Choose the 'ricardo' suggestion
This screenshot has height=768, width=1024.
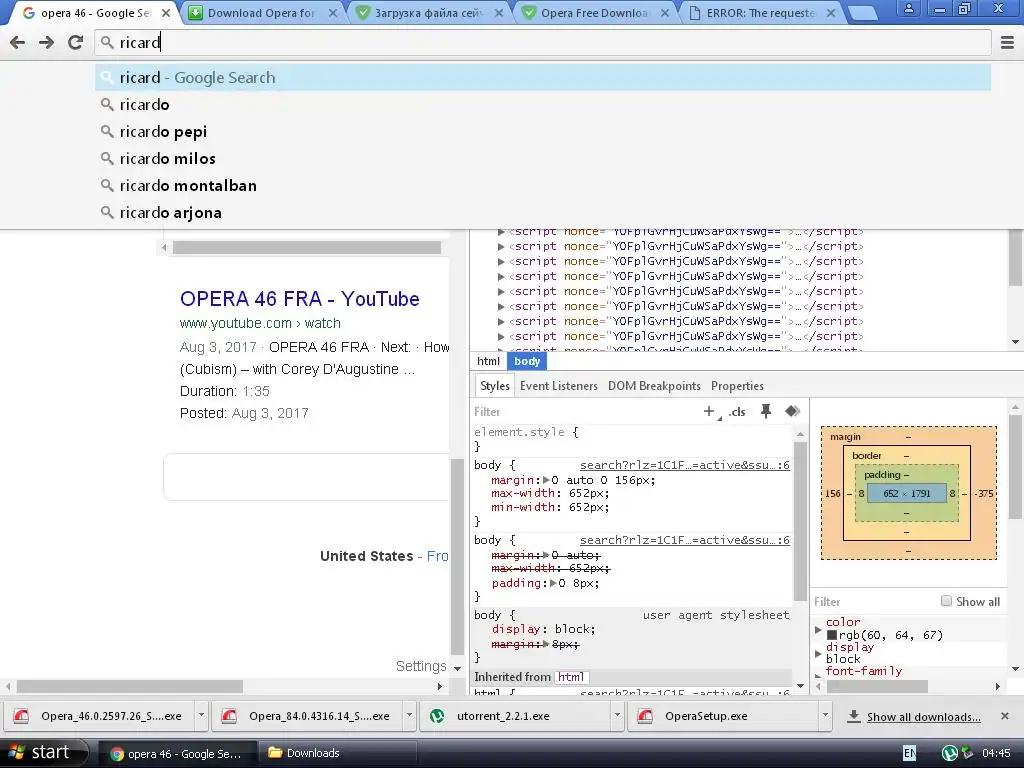[x=543, y=104]
